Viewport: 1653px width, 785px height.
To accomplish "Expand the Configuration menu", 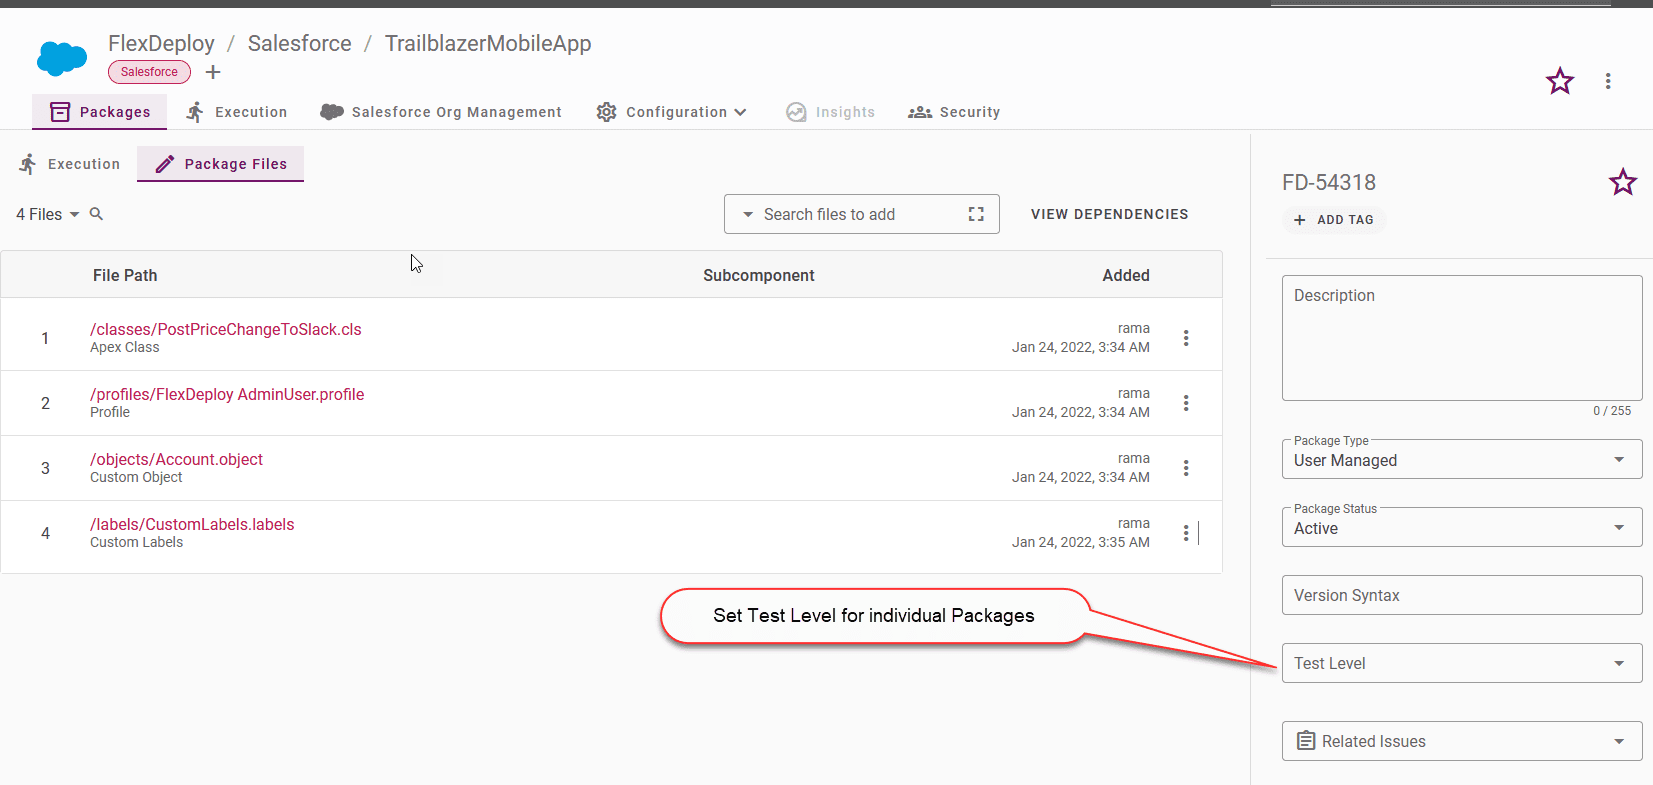I will 671,112.
